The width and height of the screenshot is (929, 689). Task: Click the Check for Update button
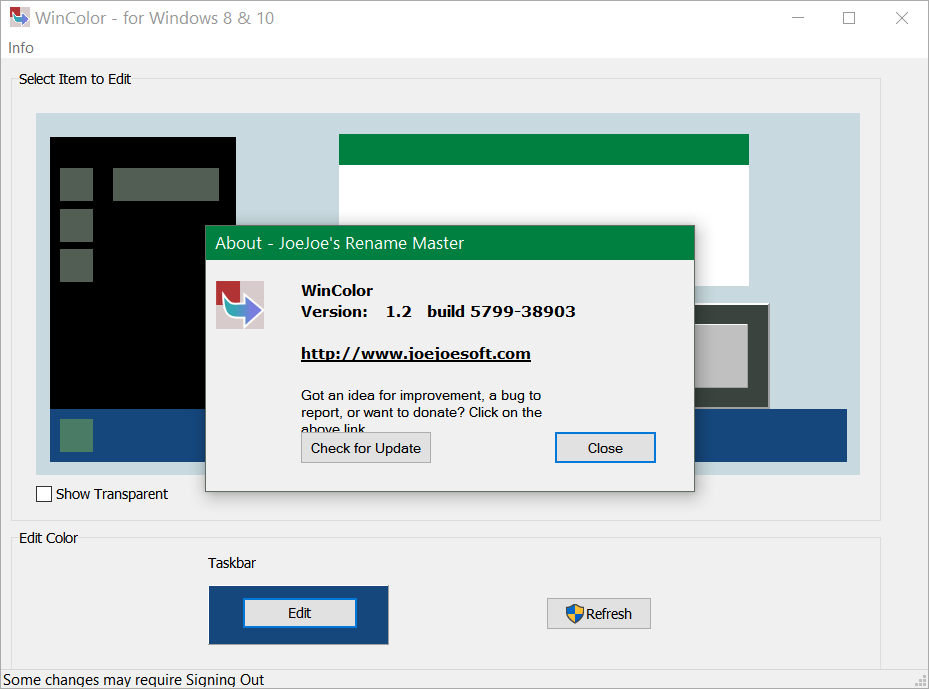(x=366, y=448)
